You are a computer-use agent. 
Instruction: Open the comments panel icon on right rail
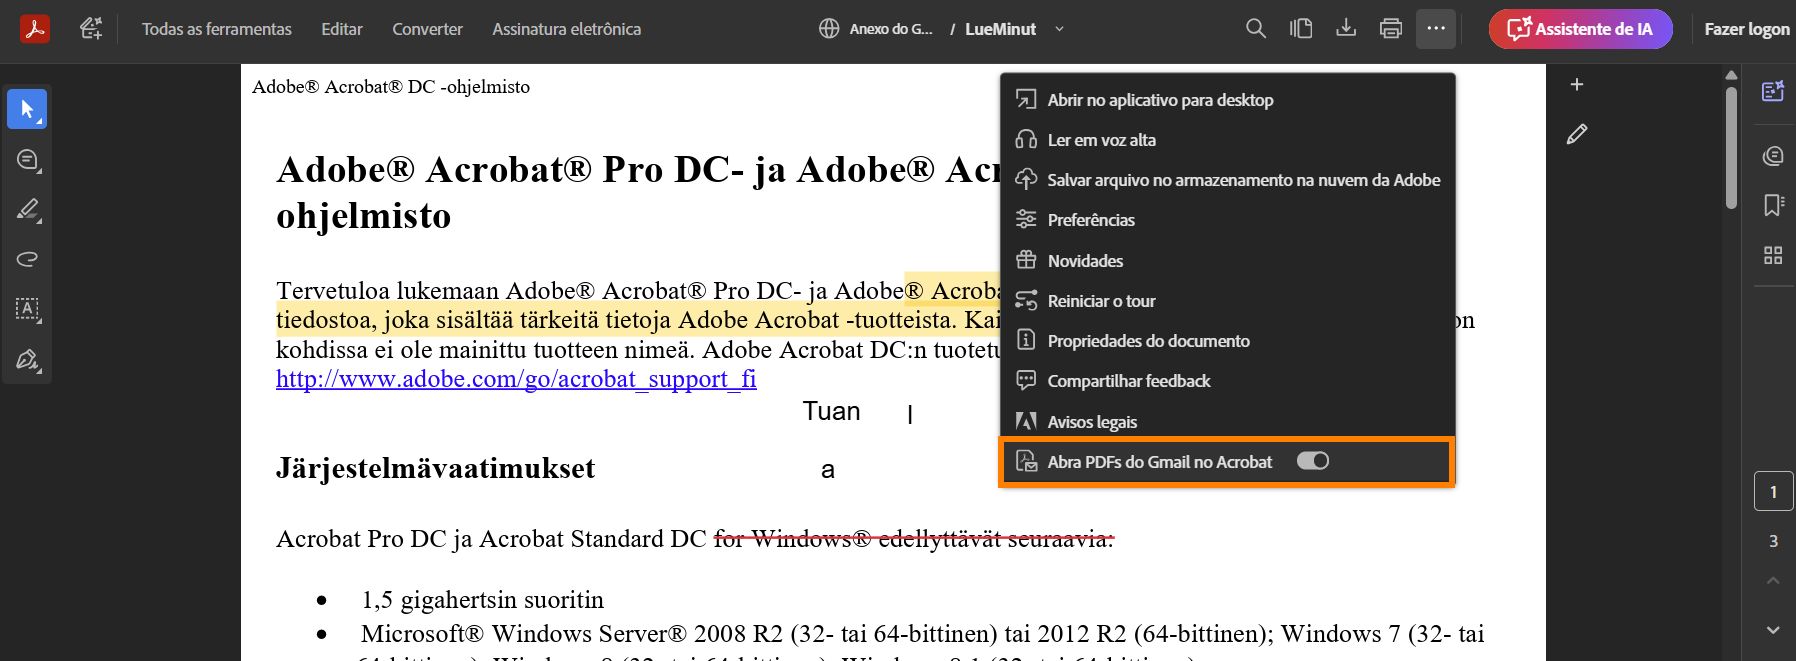pyautogui.click(x=1773, y=156)
